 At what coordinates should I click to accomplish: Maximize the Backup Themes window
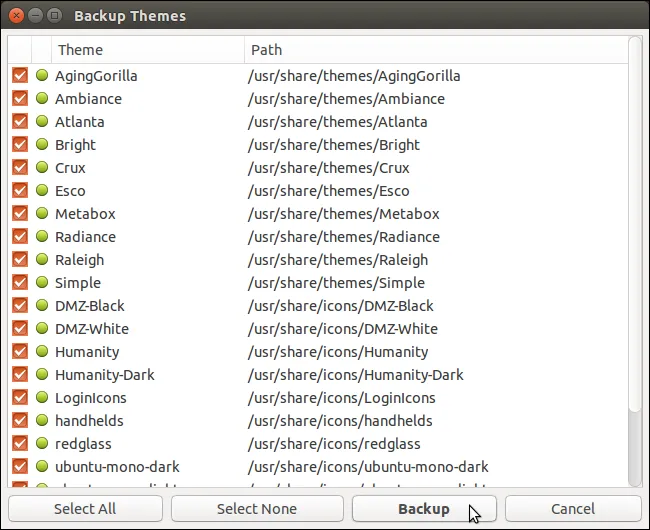click(x=54, y=16)
